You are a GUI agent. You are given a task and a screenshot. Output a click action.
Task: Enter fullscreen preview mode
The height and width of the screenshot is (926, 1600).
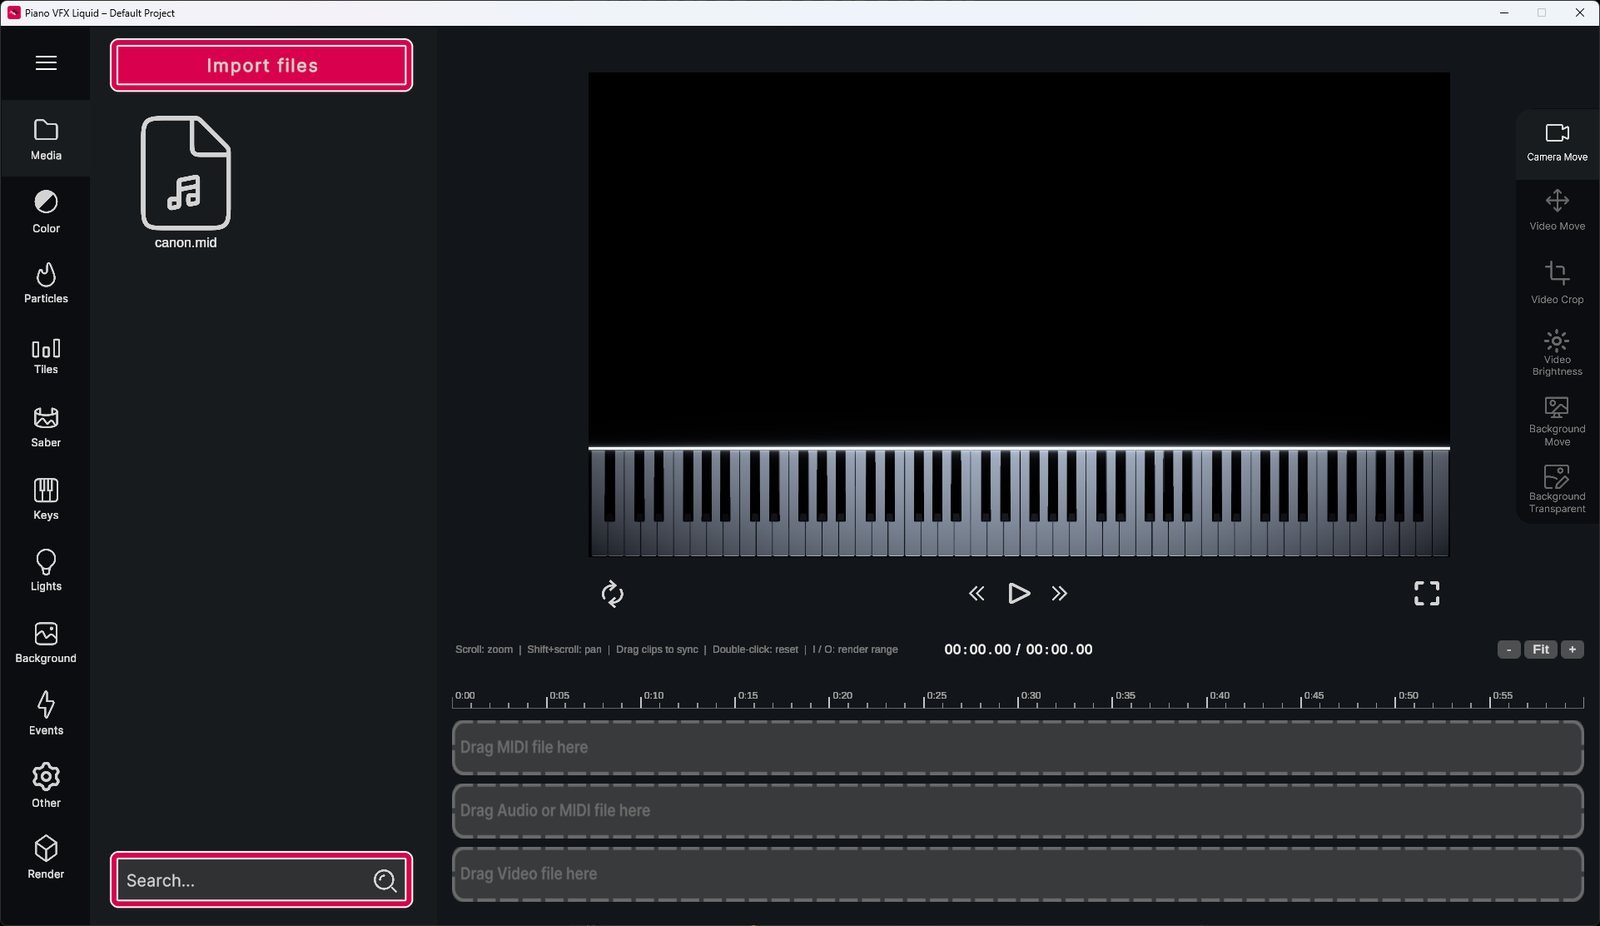(1427, 594)
